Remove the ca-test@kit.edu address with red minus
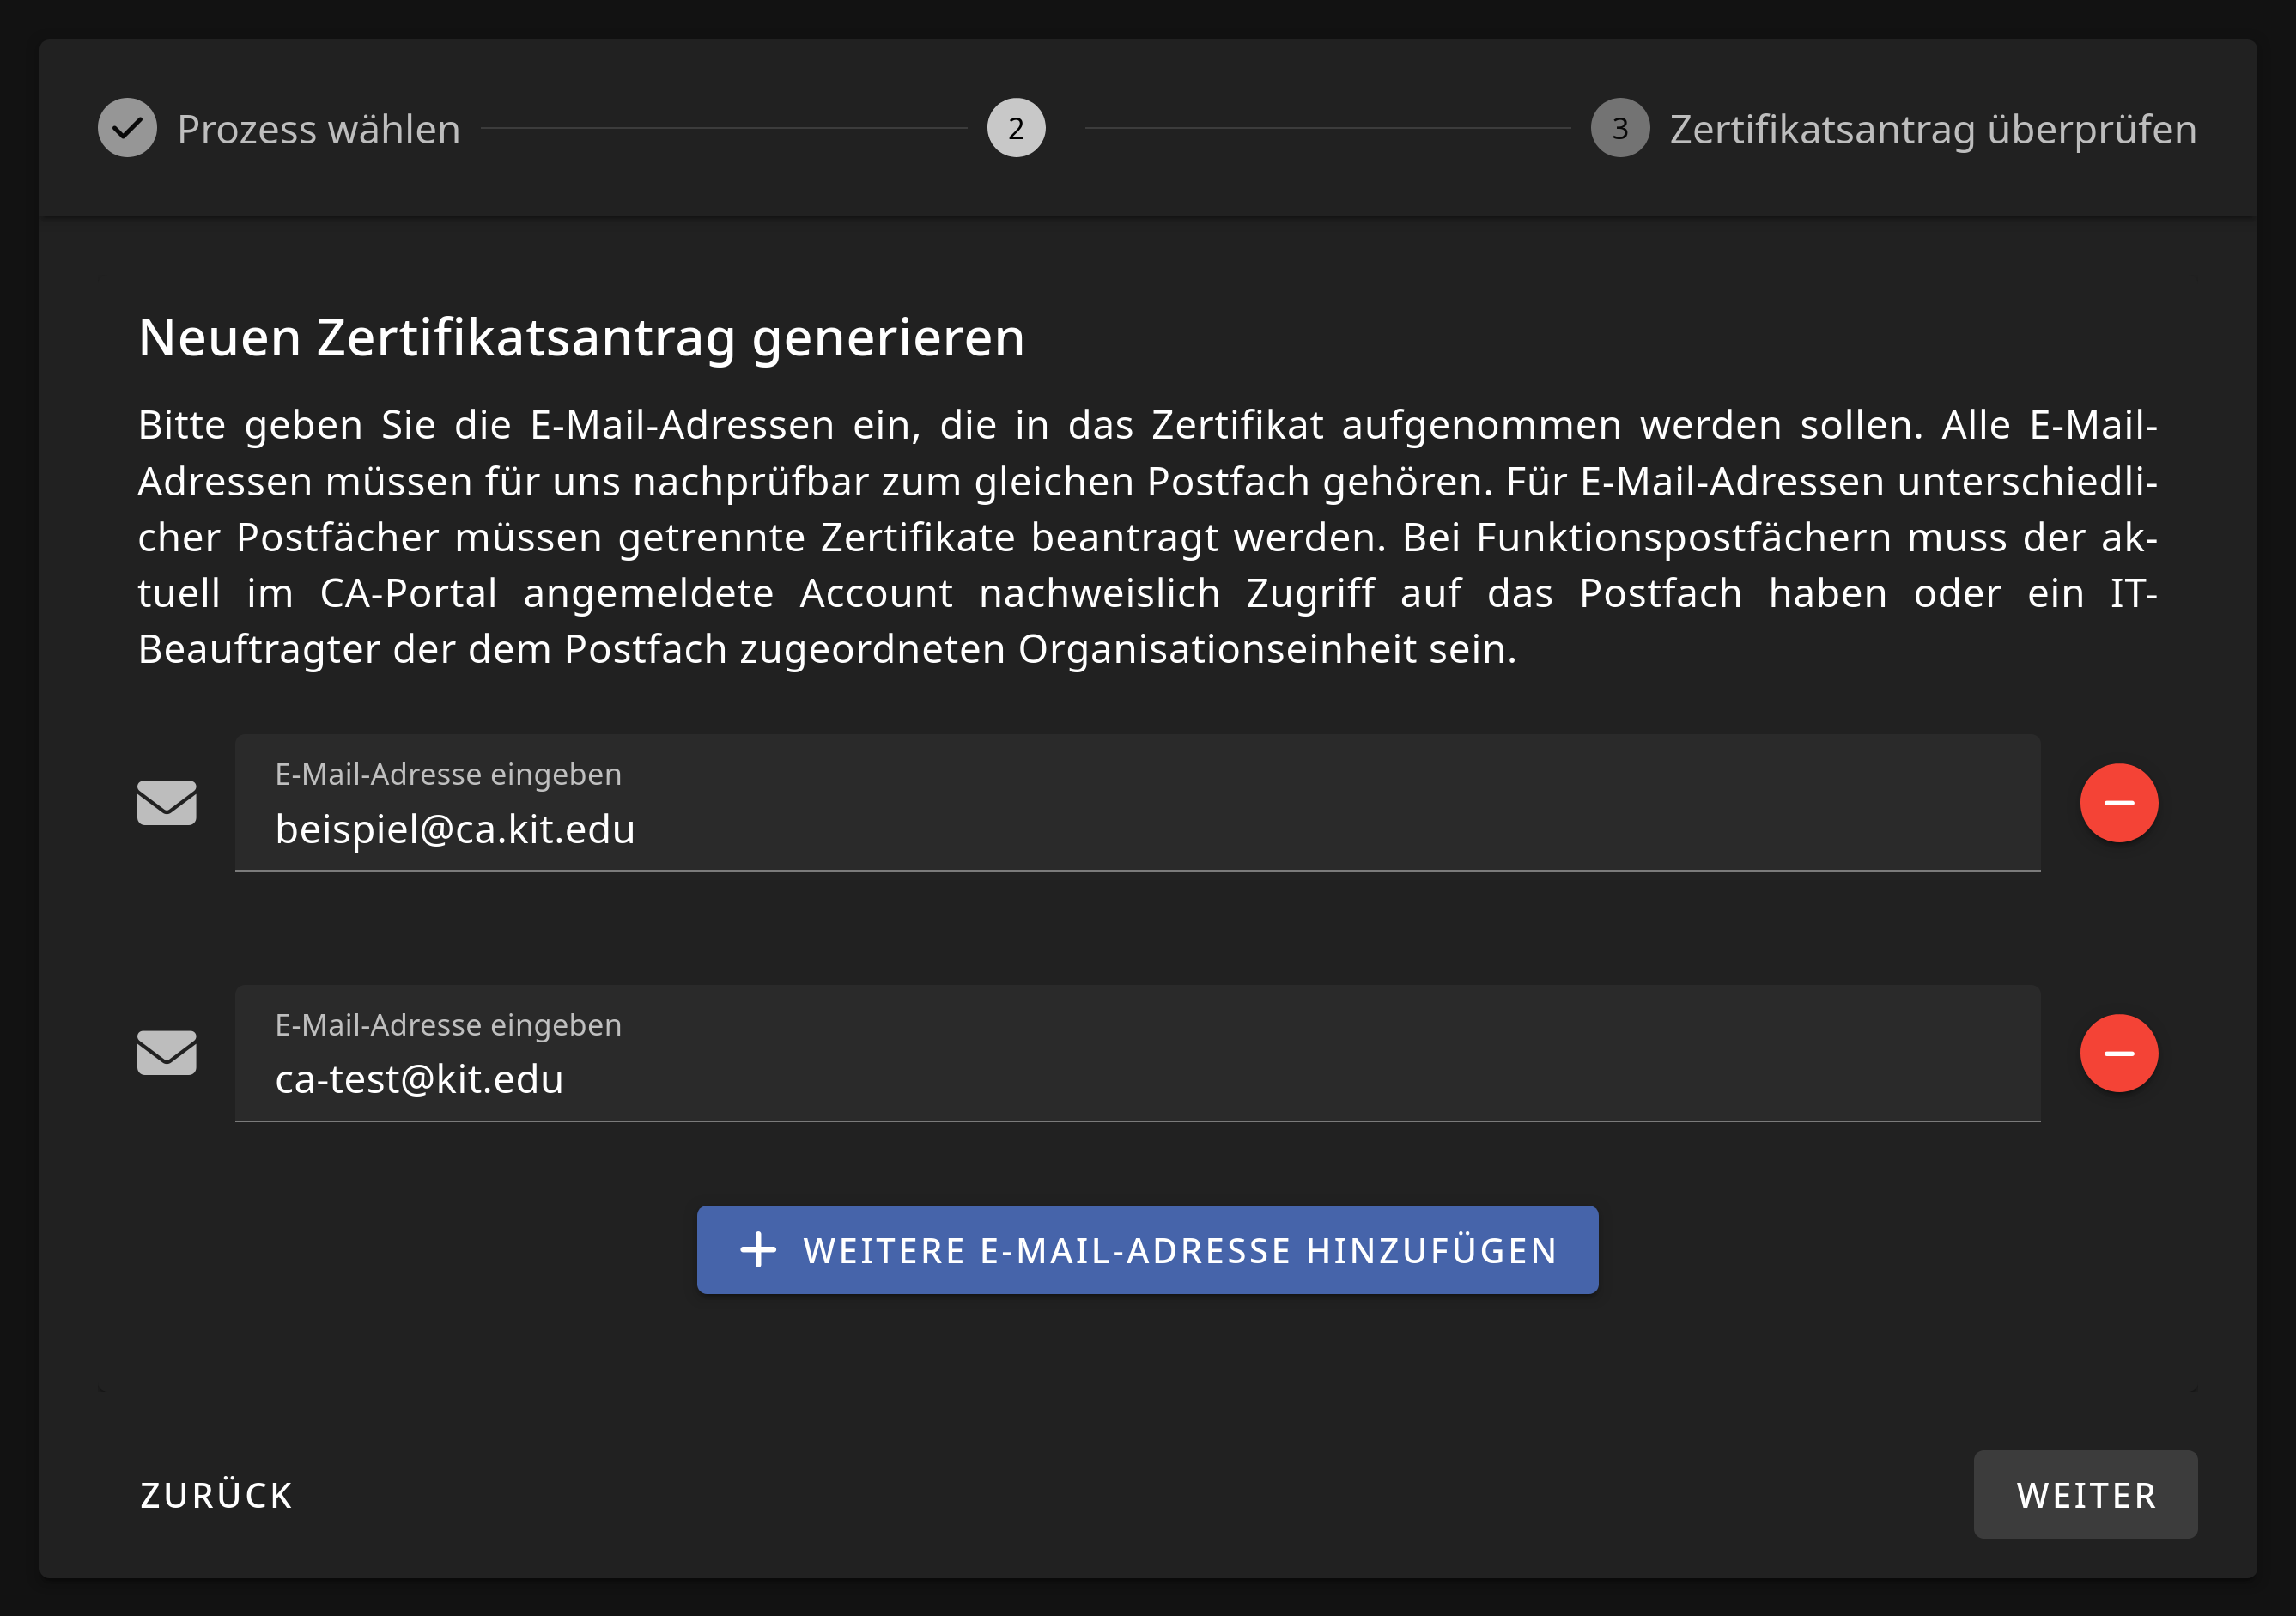 coord(2118,1053)
